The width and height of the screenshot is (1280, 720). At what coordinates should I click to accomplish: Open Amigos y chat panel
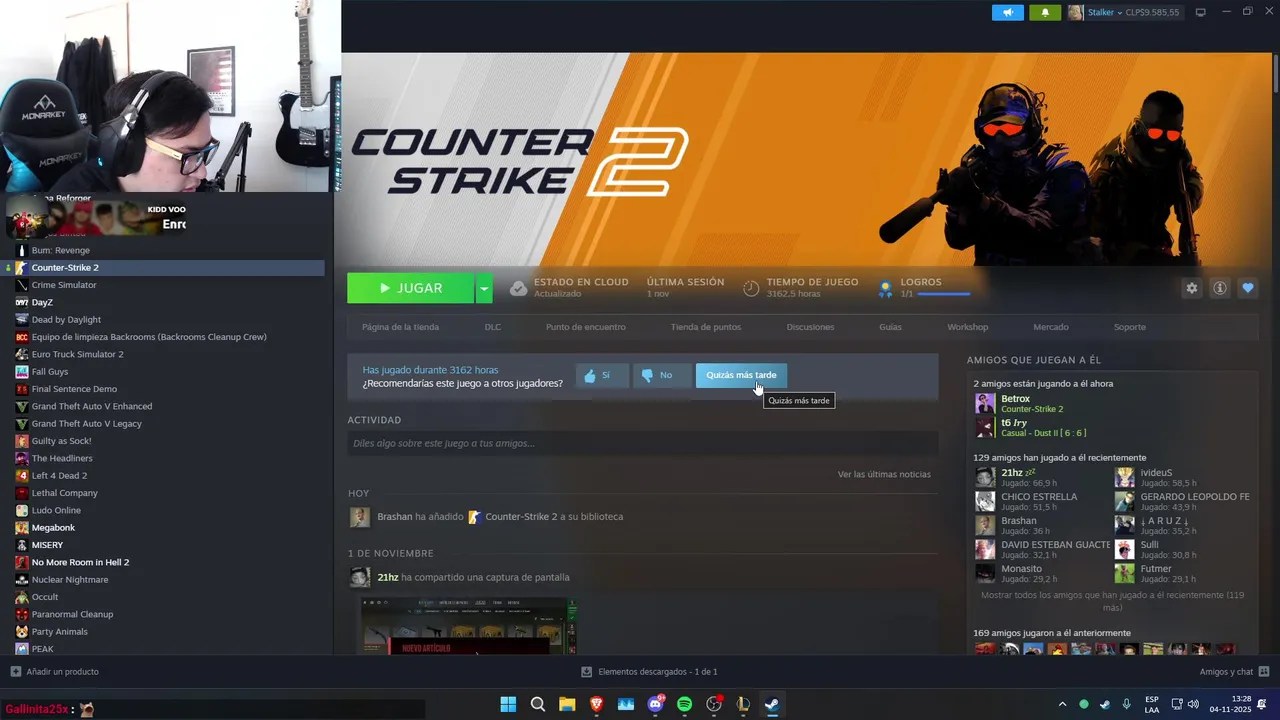[x=1234, y=672]
